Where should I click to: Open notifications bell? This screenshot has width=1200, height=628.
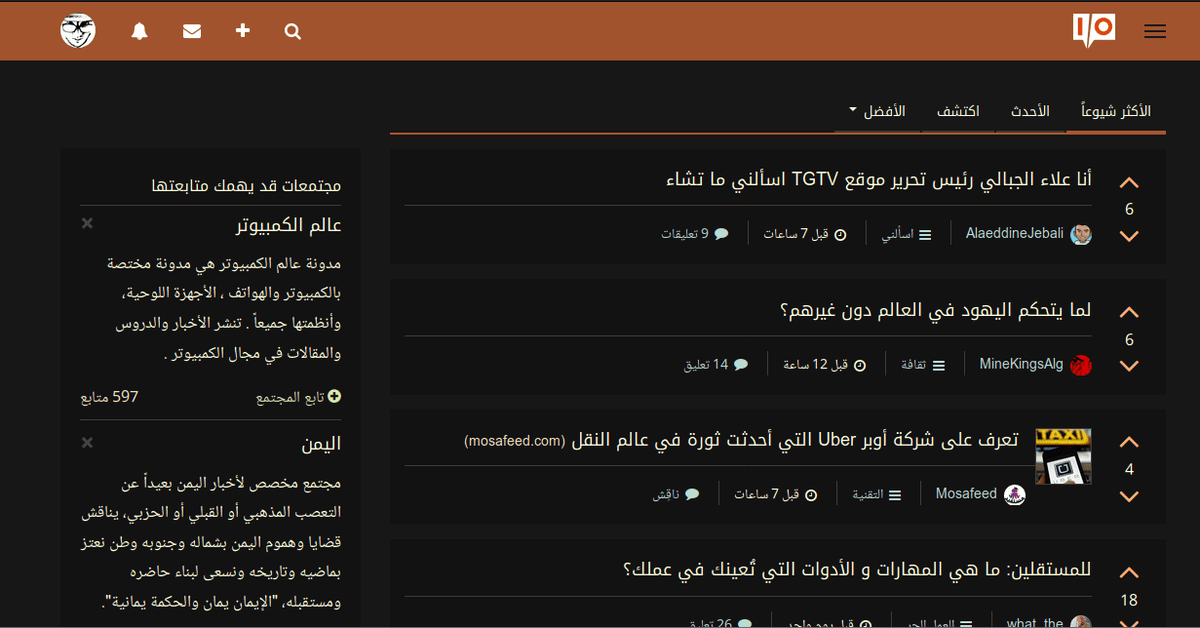coord(139,31)
